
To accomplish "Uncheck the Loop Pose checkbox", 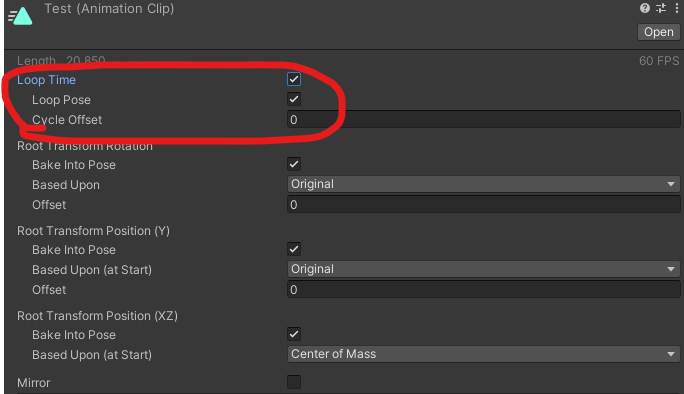I will (x=294, y=99).
